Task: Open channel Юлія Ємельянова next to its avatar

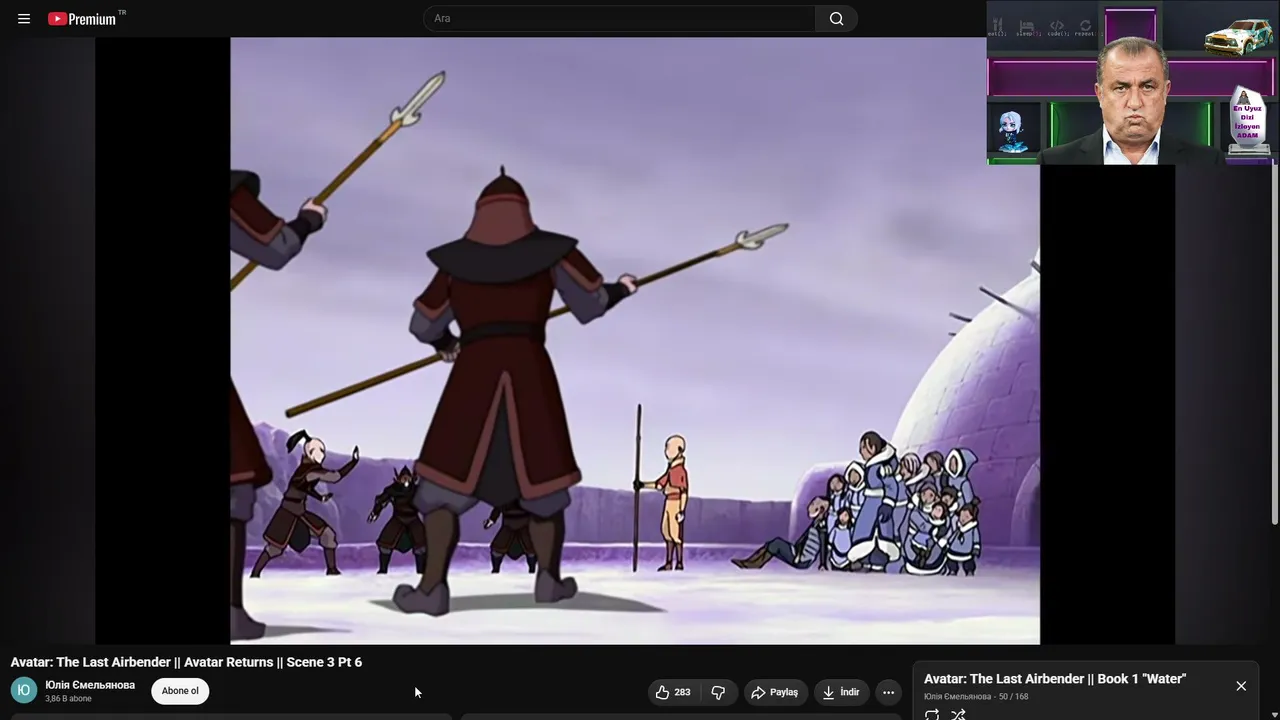Action: pos(90,685)
